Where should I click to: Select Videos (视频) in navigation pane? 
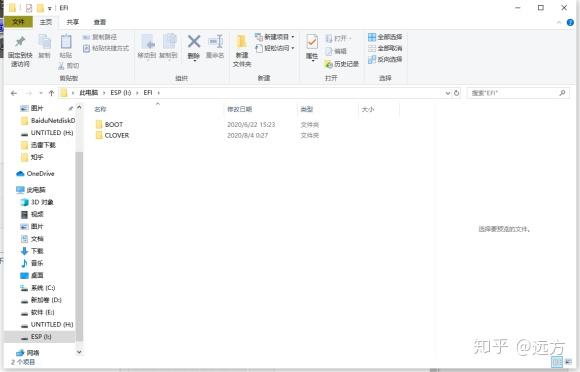coord(33,214)
